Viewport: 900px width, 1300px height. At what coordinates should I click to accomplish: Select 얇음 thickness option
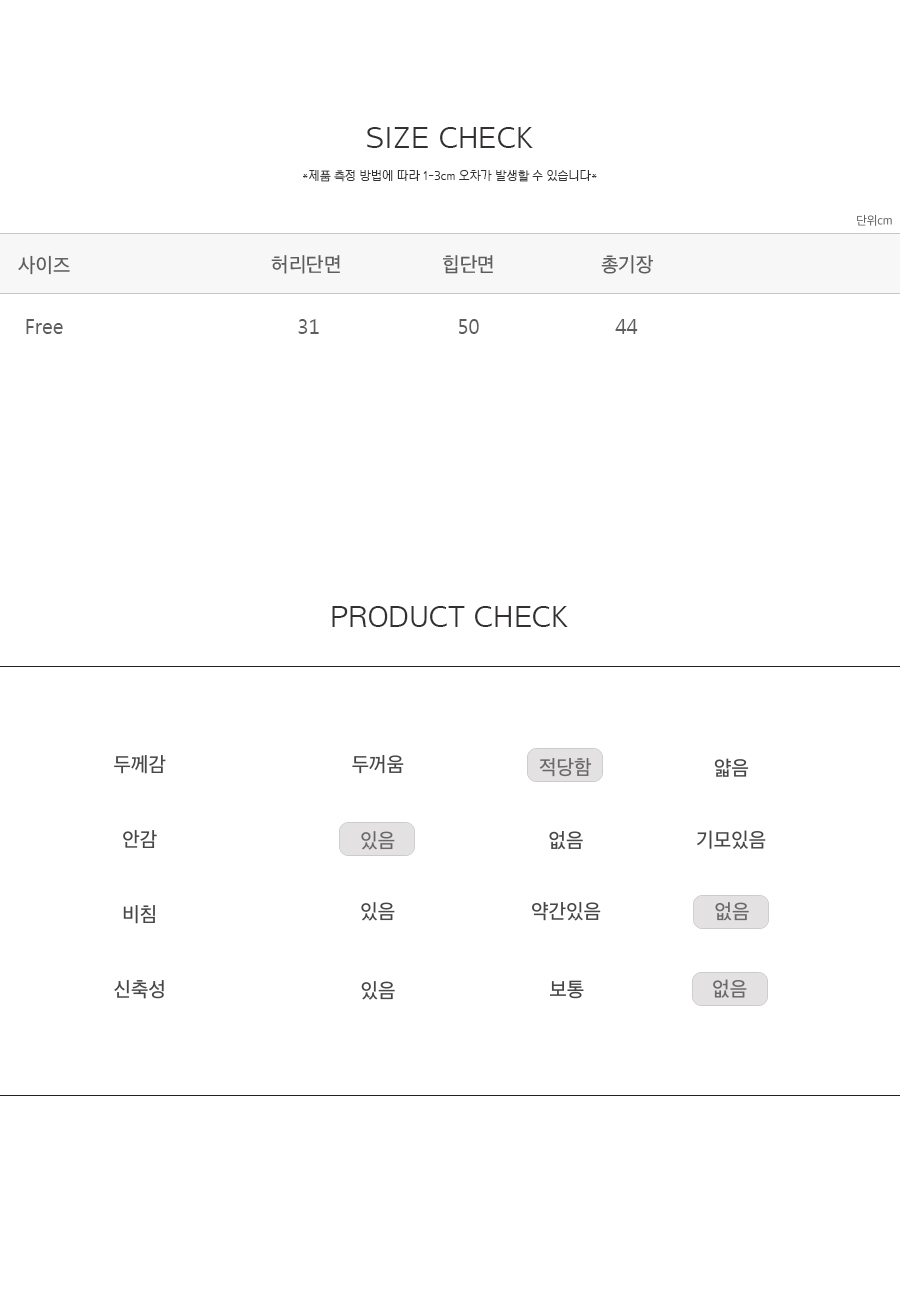point(731,767)
